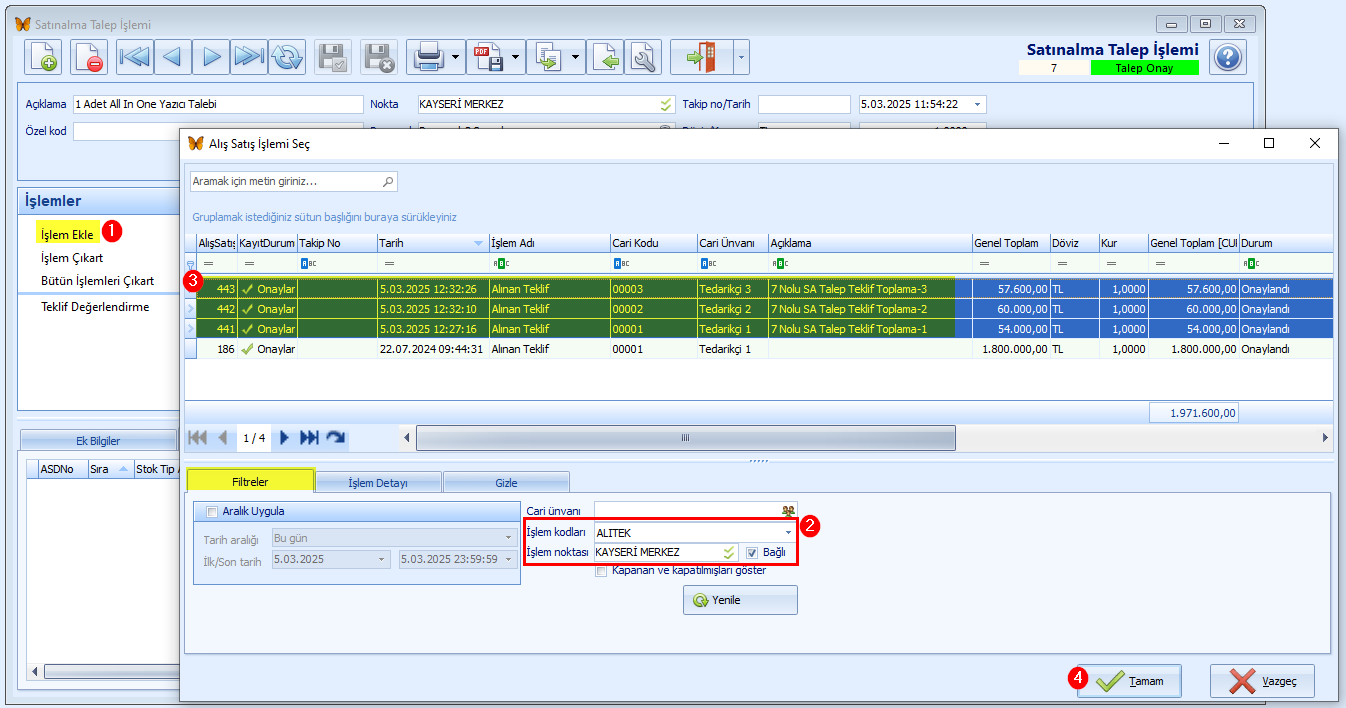This screenshot has width=1346, height=708.
Task: Go to the next record in main toolbar
Action: pyautogui.click(x=211, y=58)
